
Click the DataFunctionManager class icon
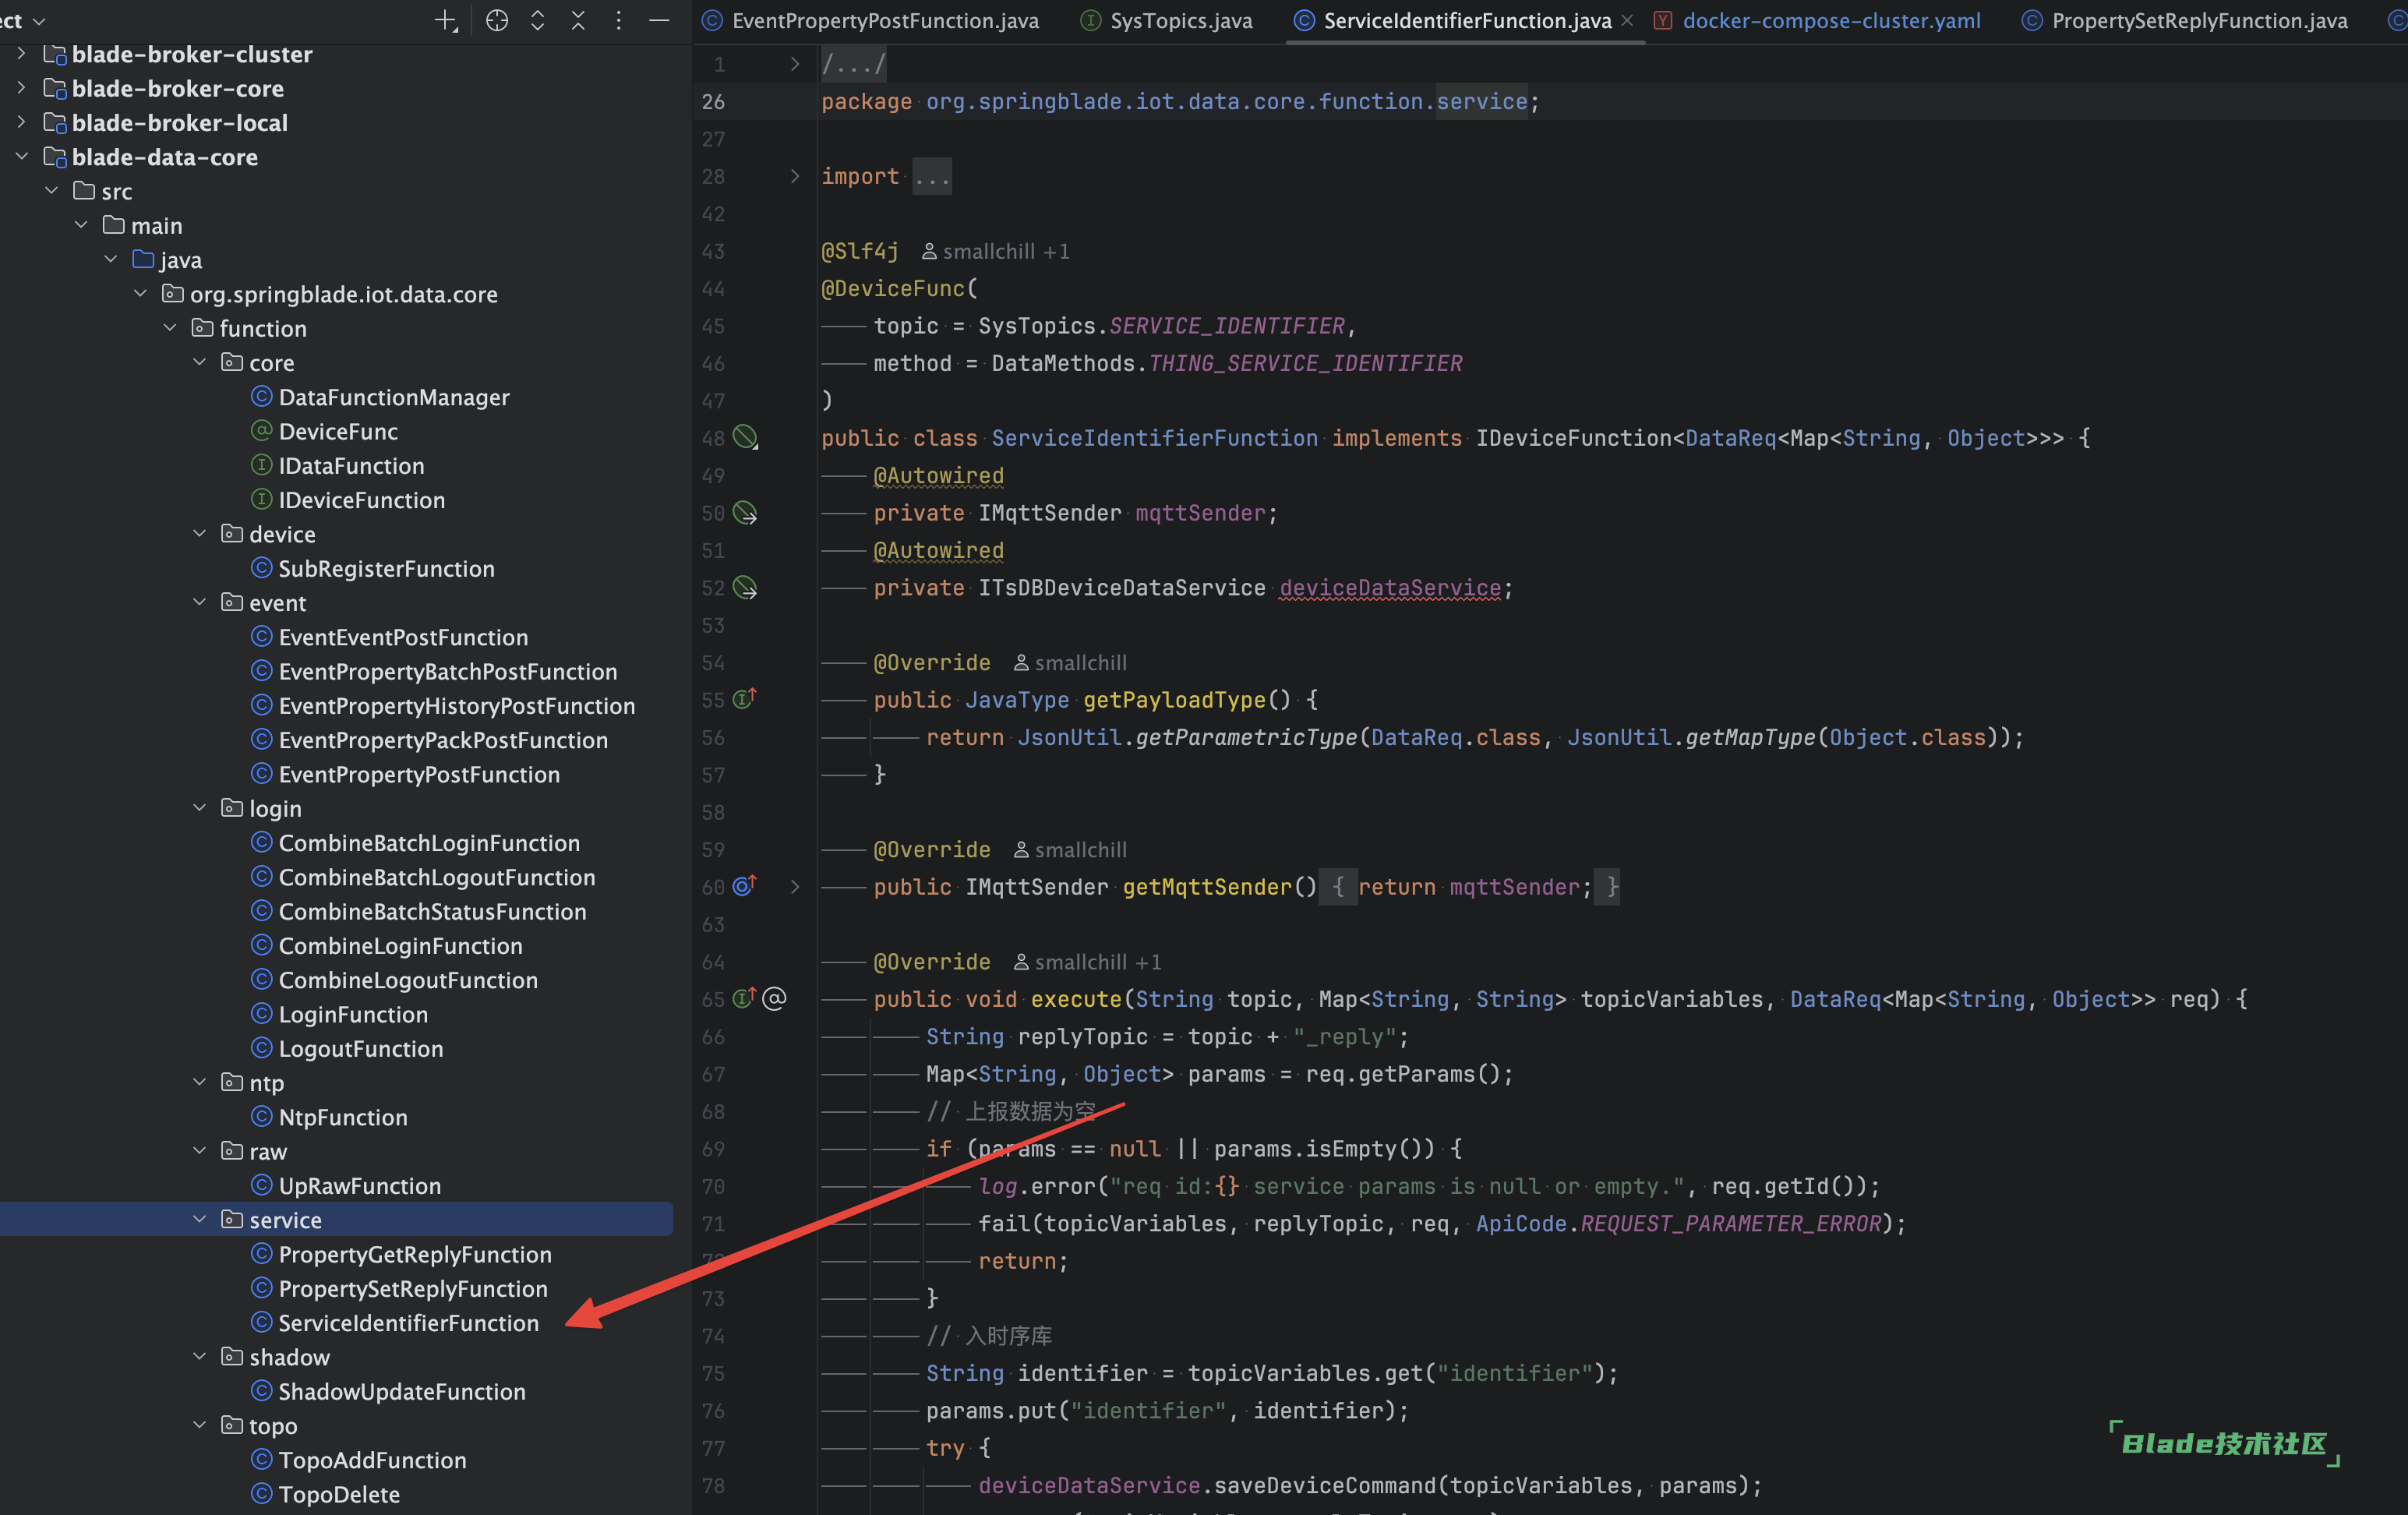pyautogui.click(x=262, y=397)
